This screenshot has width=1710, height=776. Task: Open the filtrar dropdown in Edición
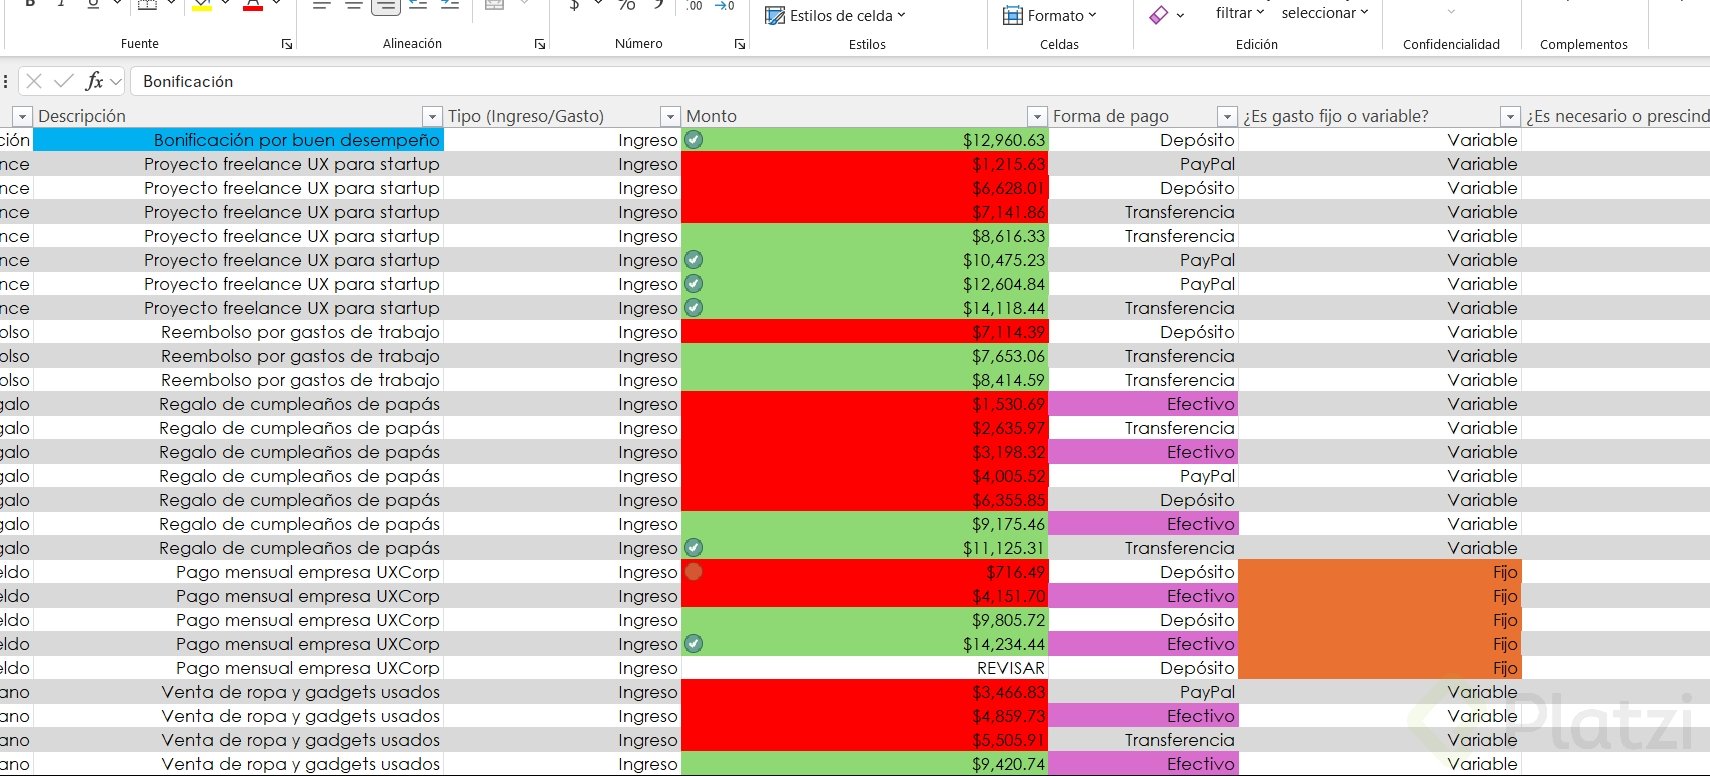[x=1260, y=13]
